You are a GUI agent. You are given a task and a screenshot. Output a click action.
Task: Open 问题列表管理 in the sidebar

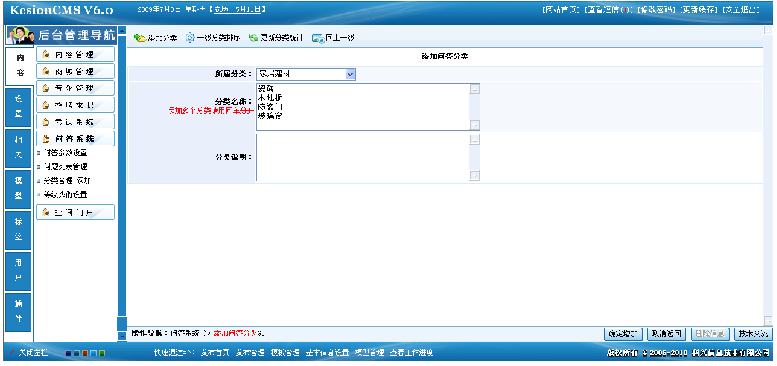pyautogui.click(x=65, y=167)
